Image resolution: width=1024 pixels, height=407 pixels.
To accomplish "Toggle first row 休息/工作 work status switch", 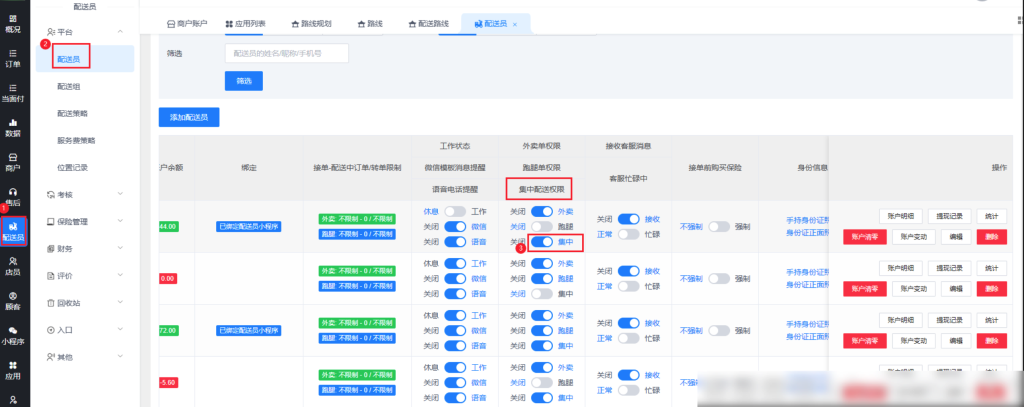I will coord(456,212).
